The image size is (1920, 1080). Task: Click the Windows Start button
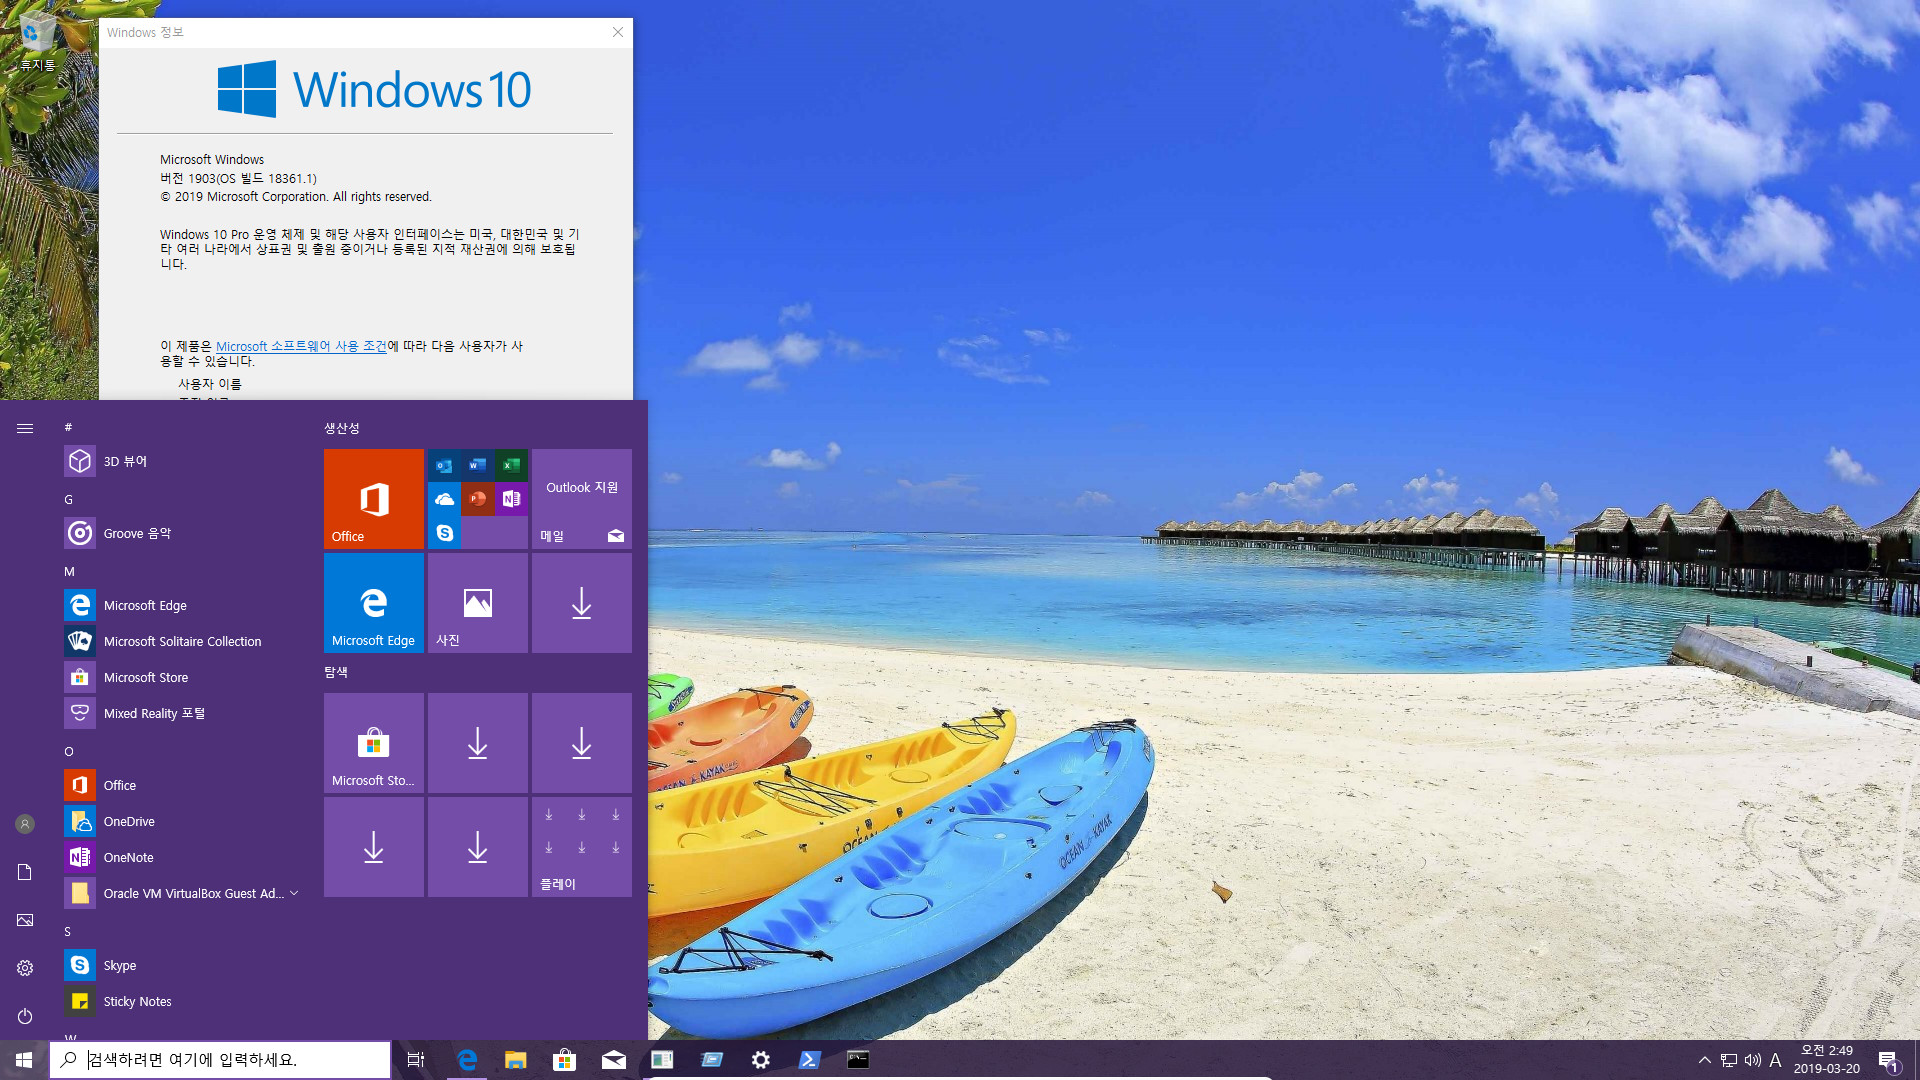(24, 1060)
